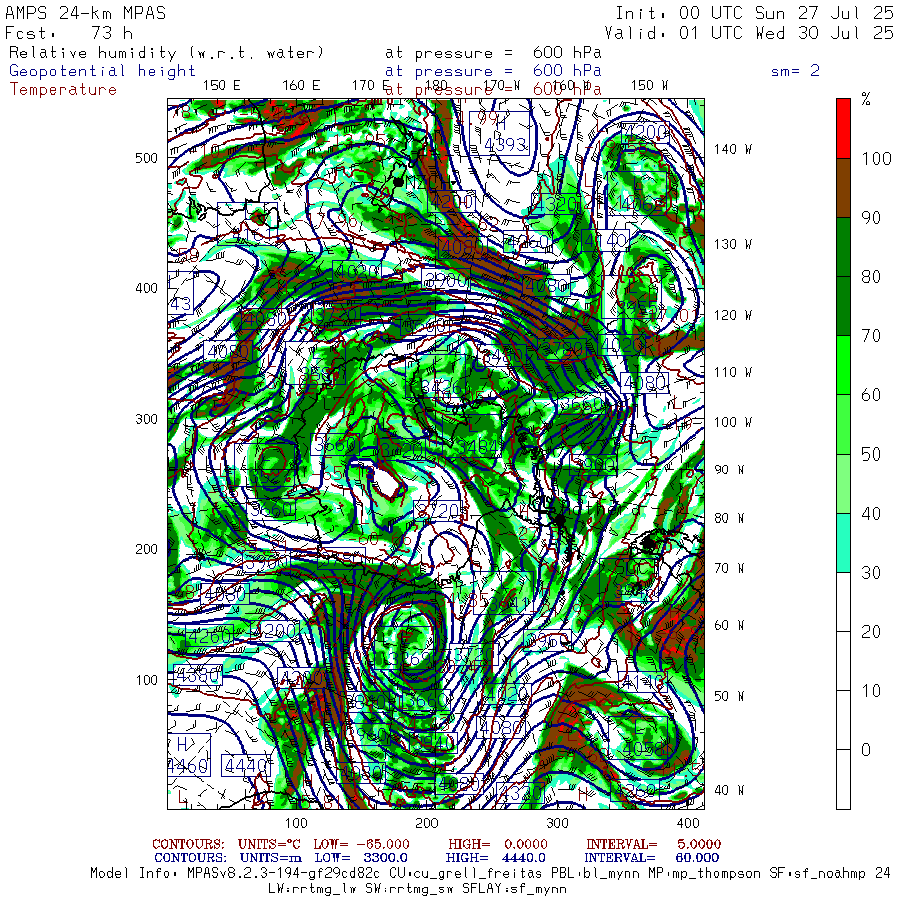
Task: Select the "40 W" longitude label
Action: (729, 790)
